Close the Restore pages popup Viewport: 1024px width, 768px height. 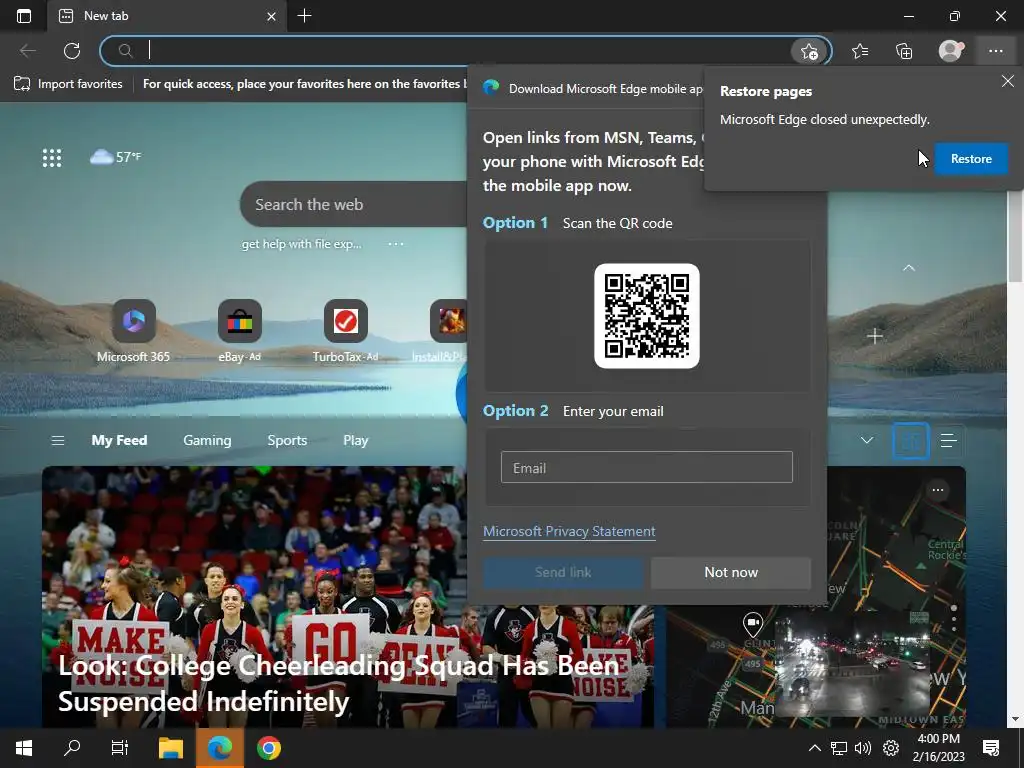click(x=1008, y=81)
